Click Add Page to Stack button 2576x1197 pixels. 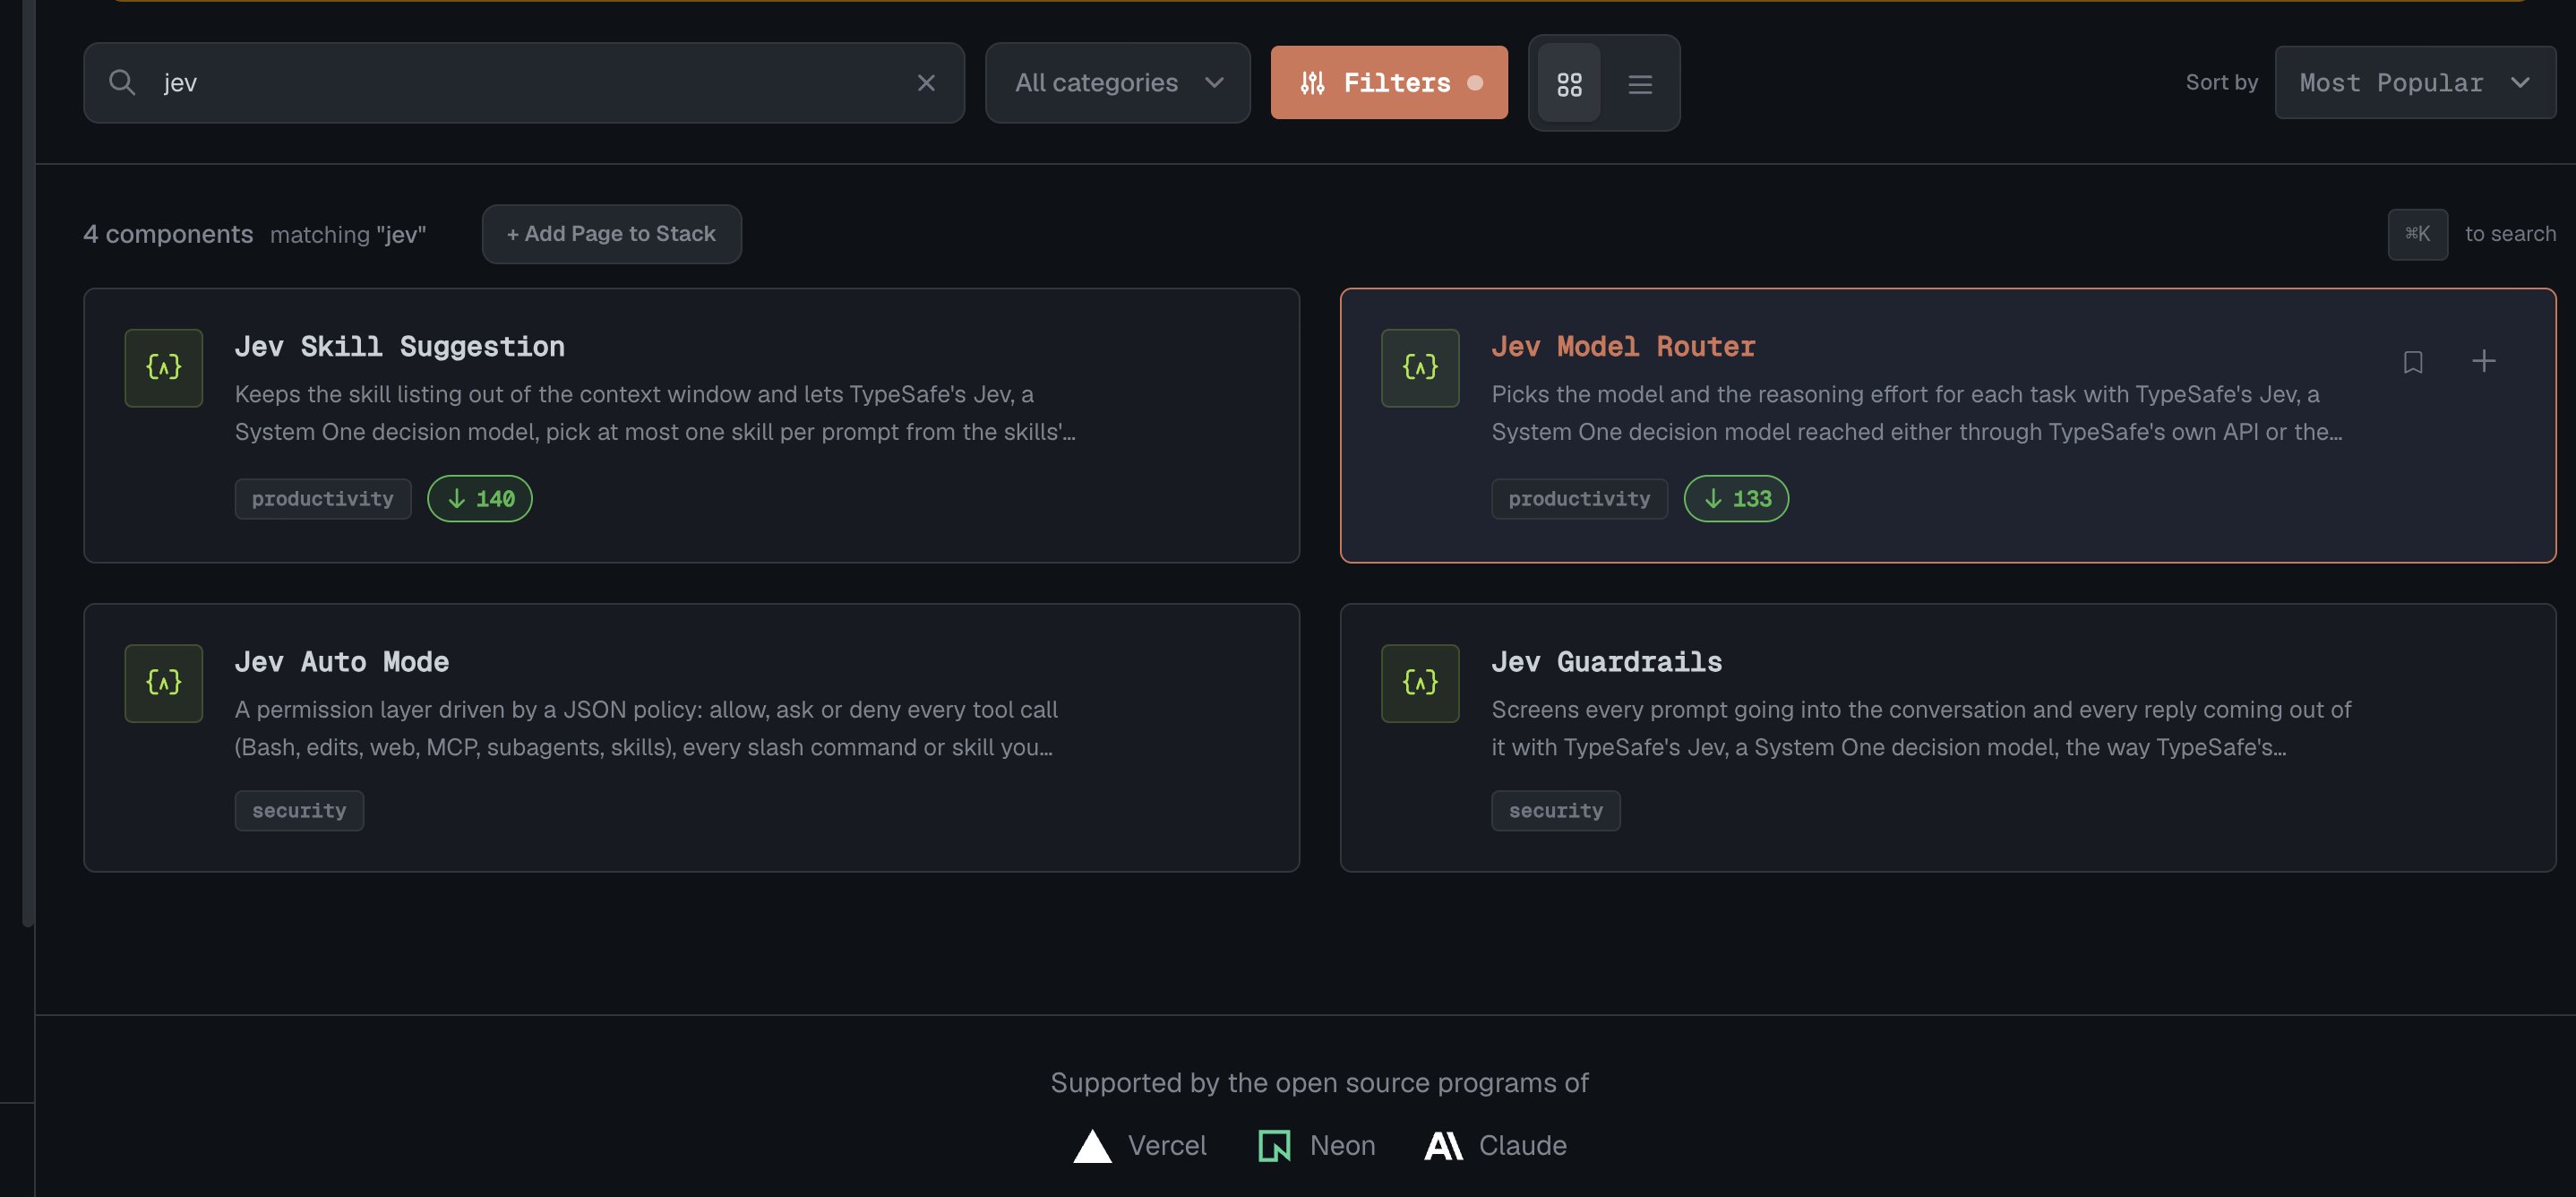tap(611, 234)
